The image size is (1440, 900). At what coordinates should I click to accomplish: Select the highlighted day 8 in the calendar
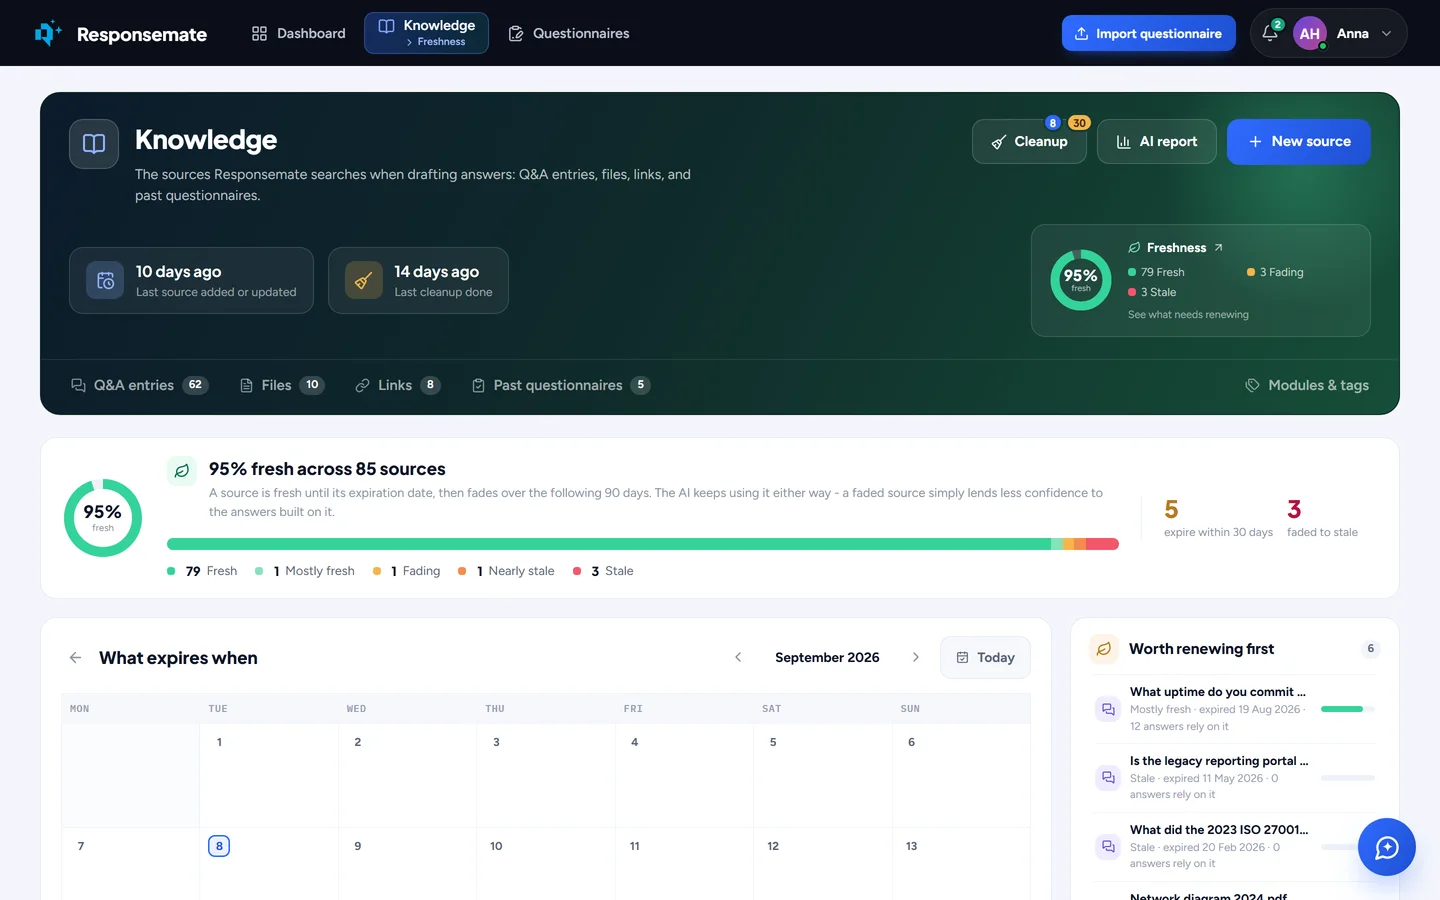[x=219, y=846]
